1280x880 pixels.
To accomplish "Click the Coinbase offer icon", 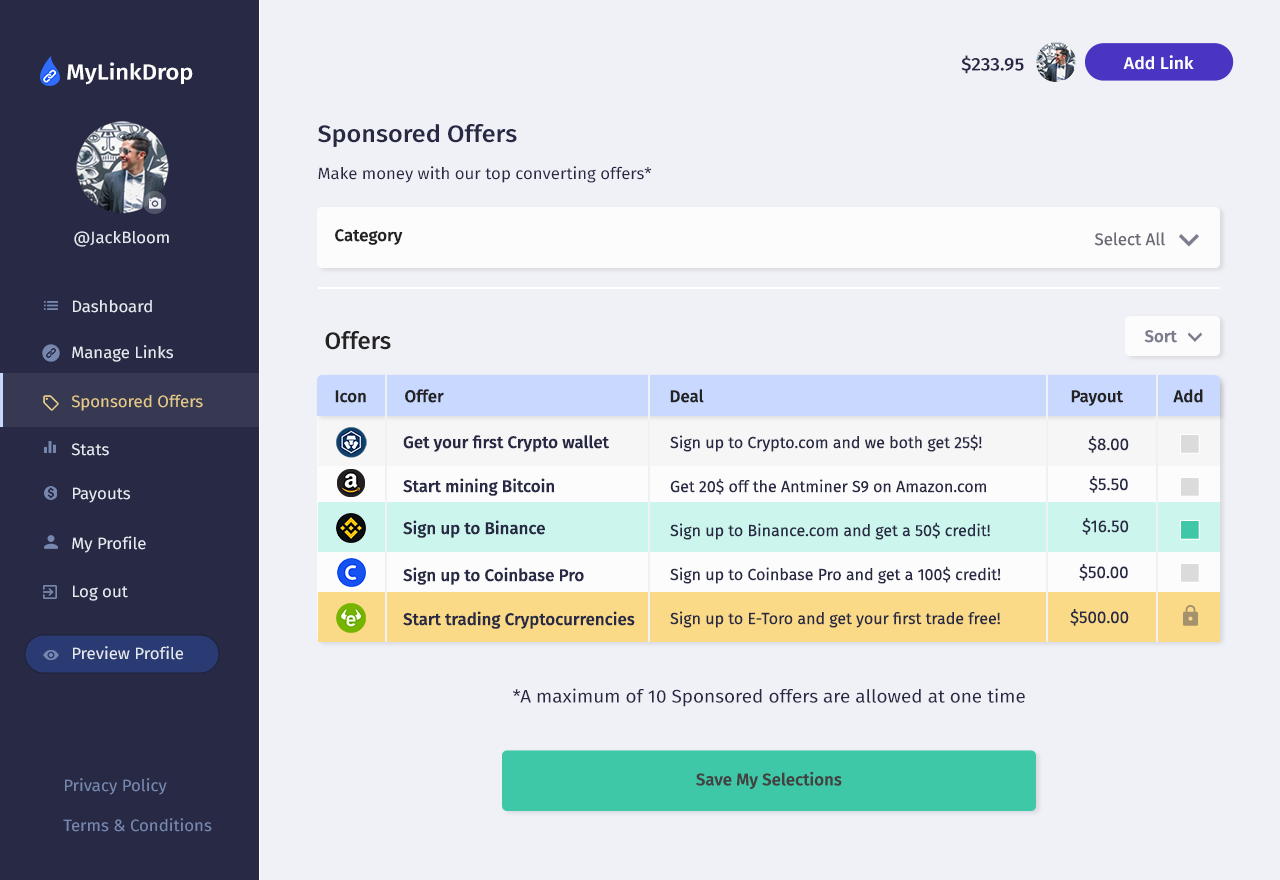I will tap(351, 573).
